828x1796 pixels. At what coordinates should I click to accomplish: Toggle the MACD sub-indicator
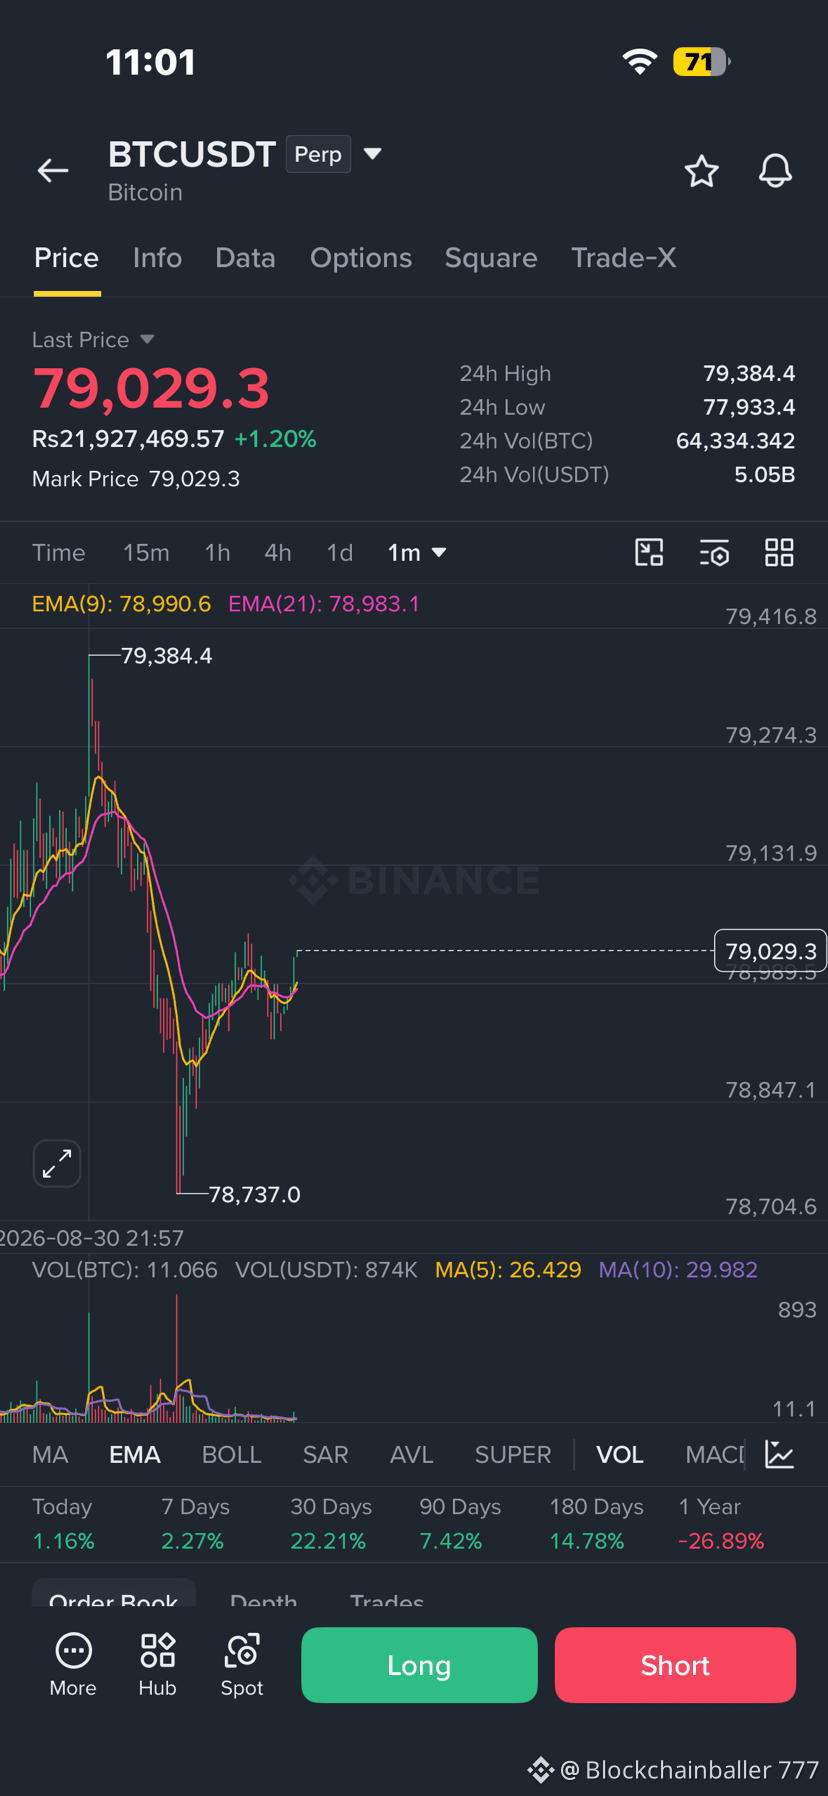coord(715,1454)
